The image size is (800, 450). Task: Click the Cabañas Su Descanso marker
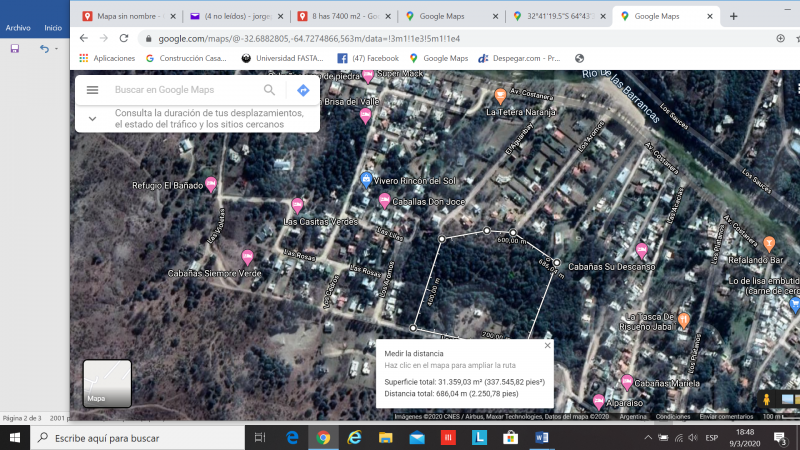642,250
